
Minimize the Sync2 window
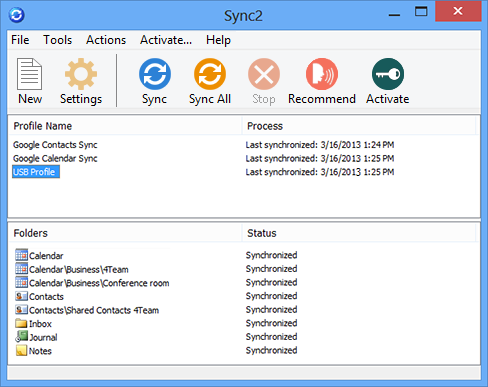tap(394, 14)
